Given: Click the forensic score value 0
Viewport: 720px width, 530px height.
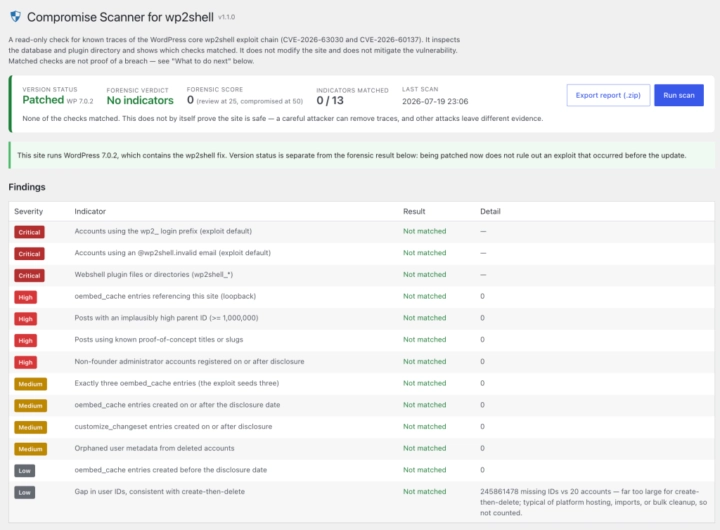Looking at the screenshot, I should [x=190, y=100].
